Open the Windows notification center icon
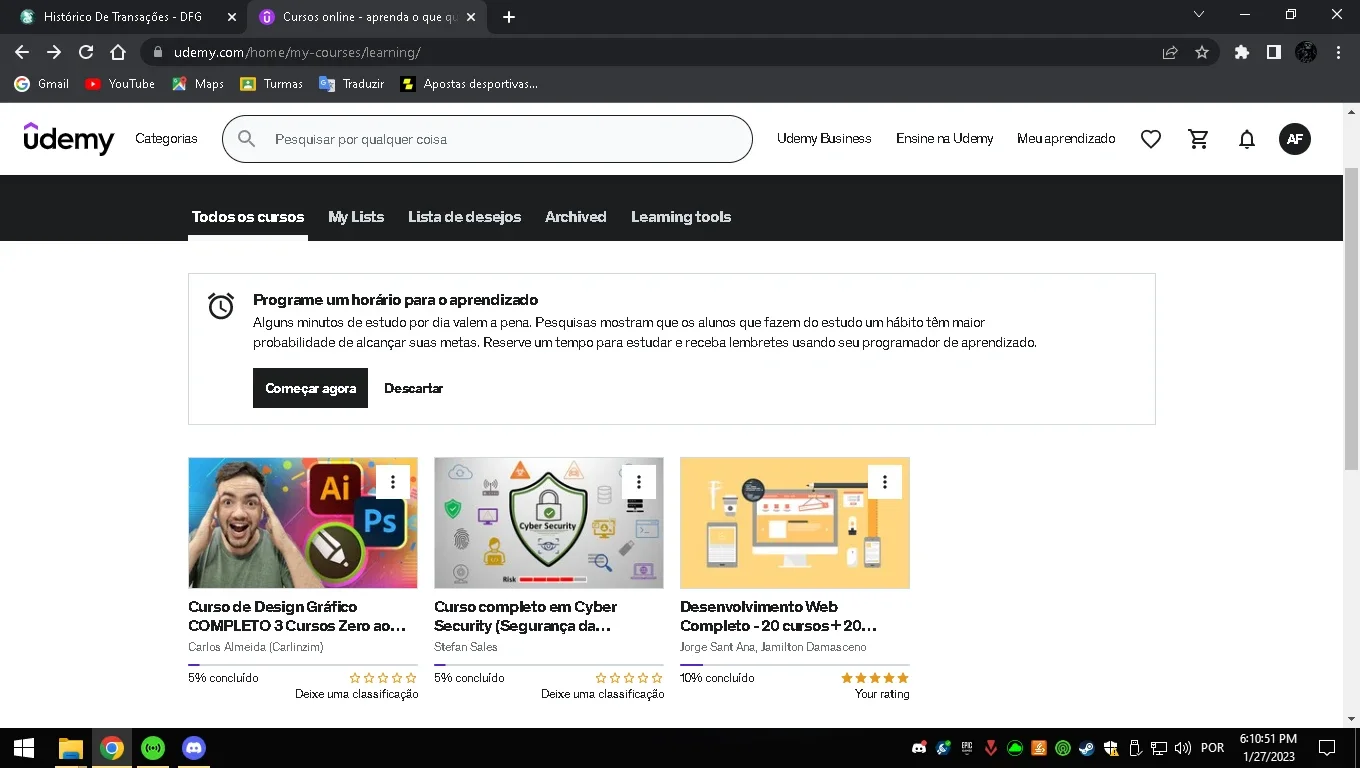1360x768 pixels. pyautogui.click(x=1327, y=748)
